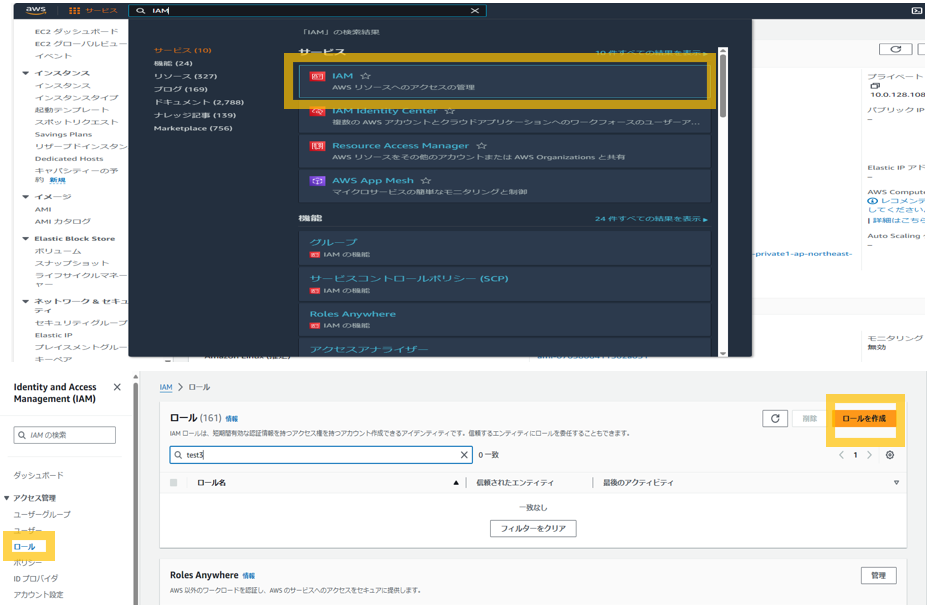Image resolution: width=928 pixels, height=607 pixels.
Task: Open AMI カタログ in the EC2 sidebar
Action: pyautogui.click(x=63, y=221)
